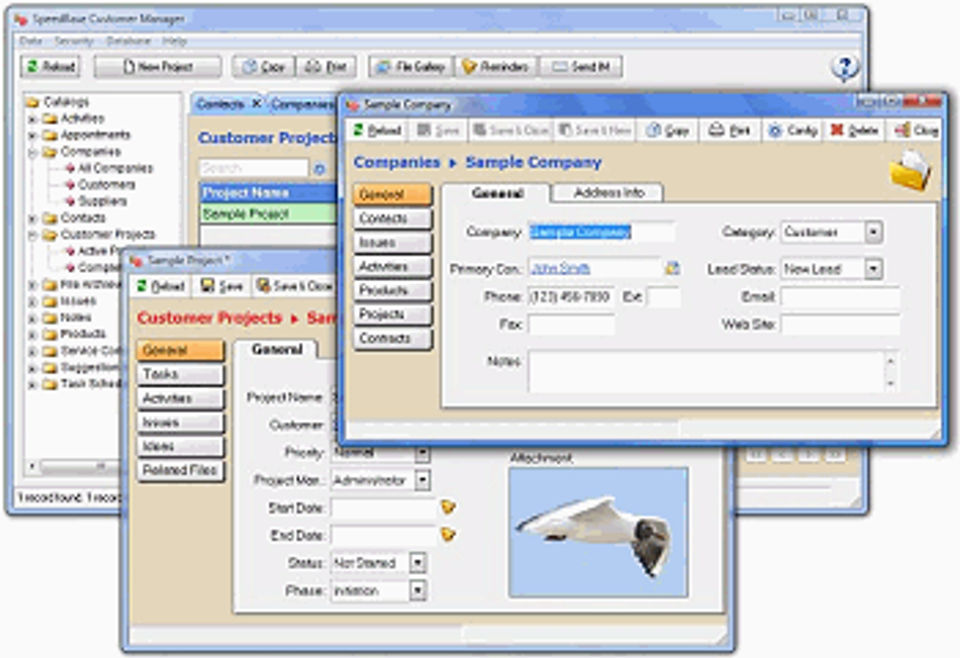Click the lookup icon beside Primary Contact
Screen dimensions: 960x658
click(672, 268)
